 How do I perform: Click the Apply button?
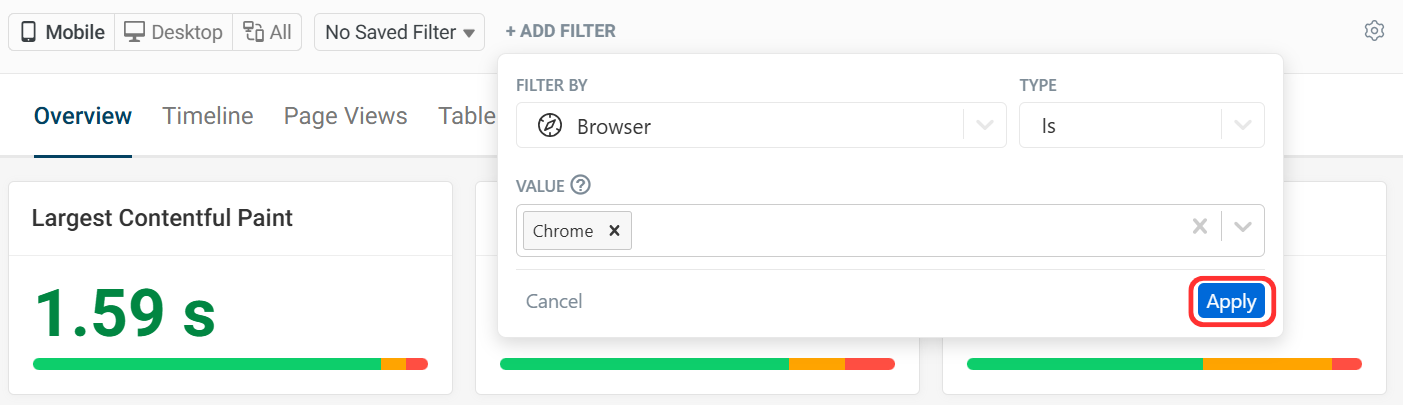1231,302
